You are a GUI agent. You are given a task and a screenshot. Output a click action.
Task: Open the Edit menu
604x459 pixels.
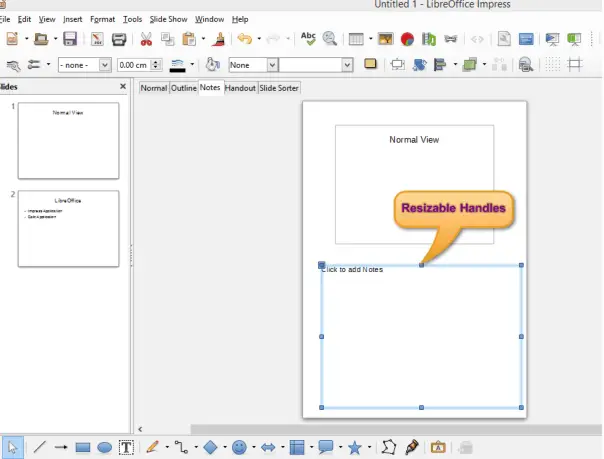click(24, 19)
